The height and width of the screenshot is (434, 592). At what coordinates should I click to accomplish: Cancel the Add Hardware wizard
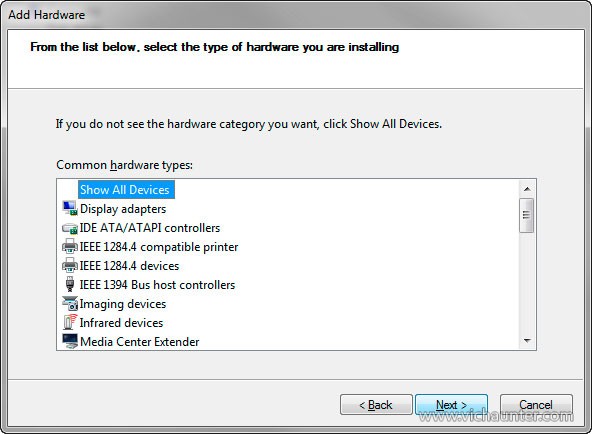click(x=536, y=405)
